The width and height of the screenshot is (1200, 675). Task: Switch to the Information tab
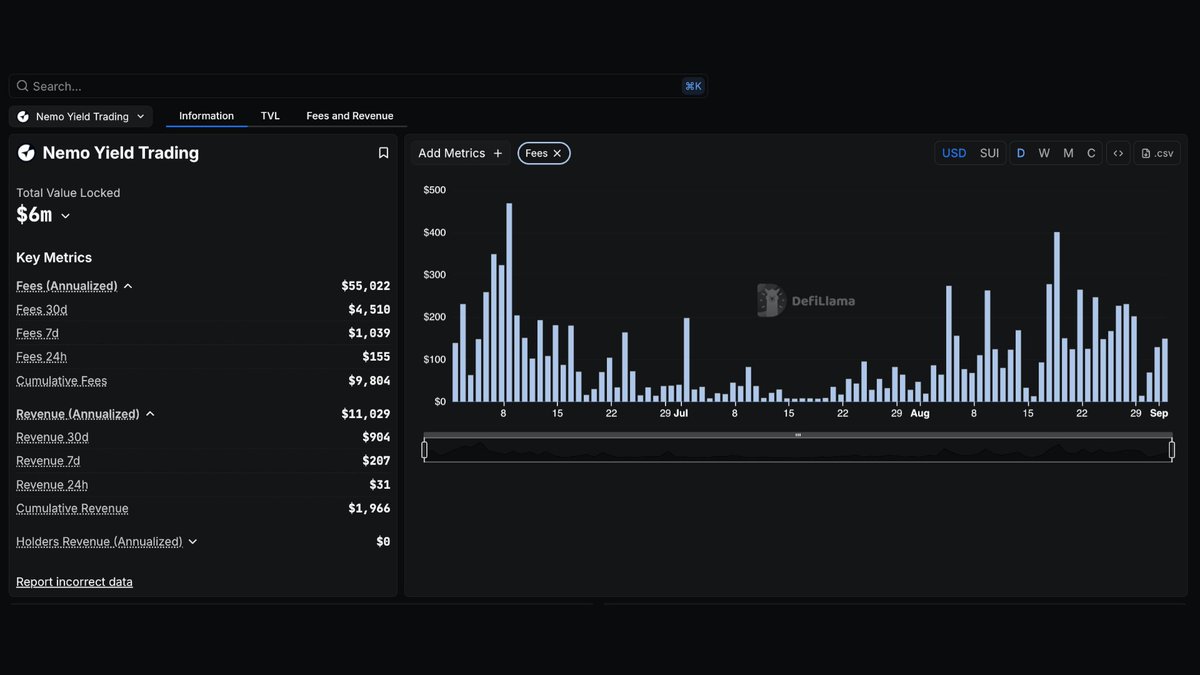click(206, 116)
